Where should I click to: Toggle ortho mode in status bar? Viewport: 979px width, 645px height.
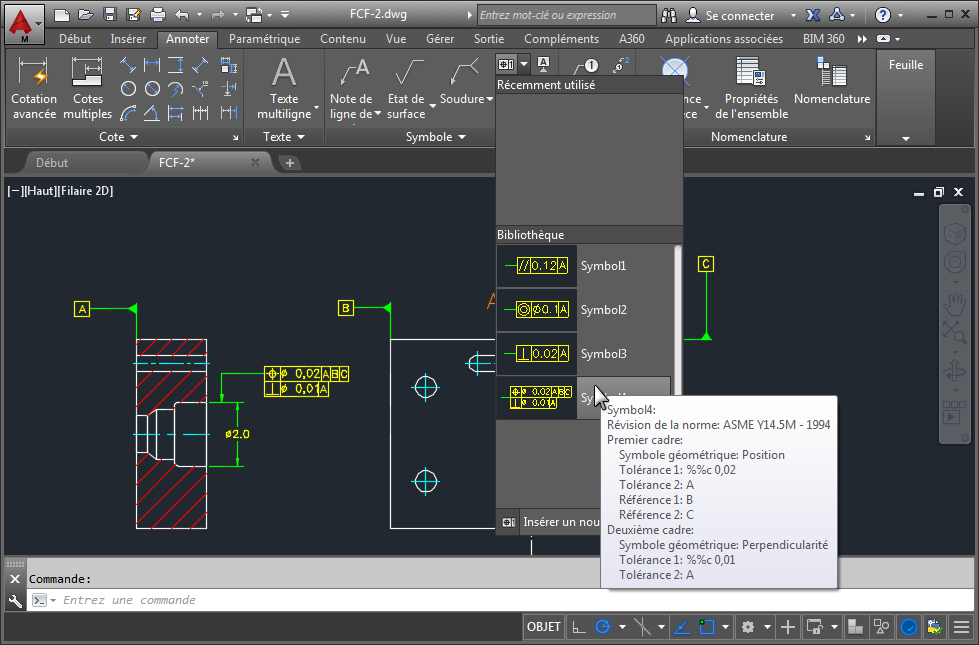tap(579, 627)
